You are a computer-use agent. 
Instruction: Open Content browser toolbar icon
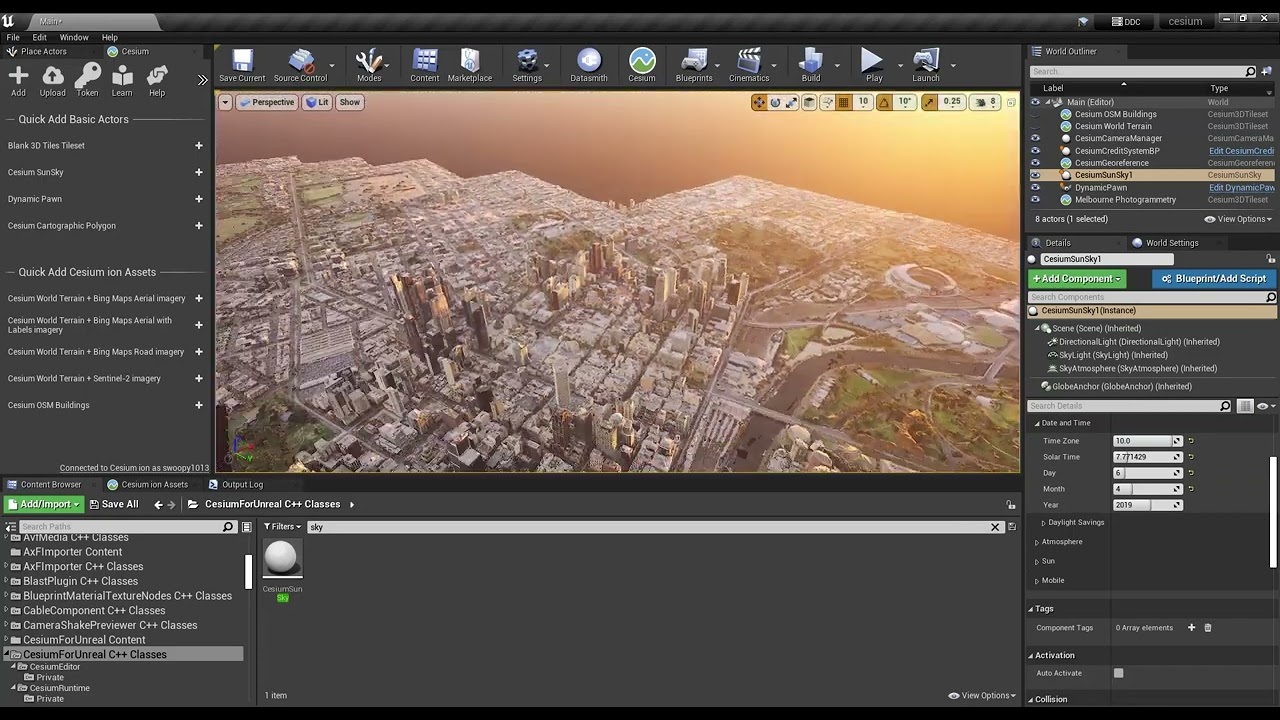click(425, 65)
